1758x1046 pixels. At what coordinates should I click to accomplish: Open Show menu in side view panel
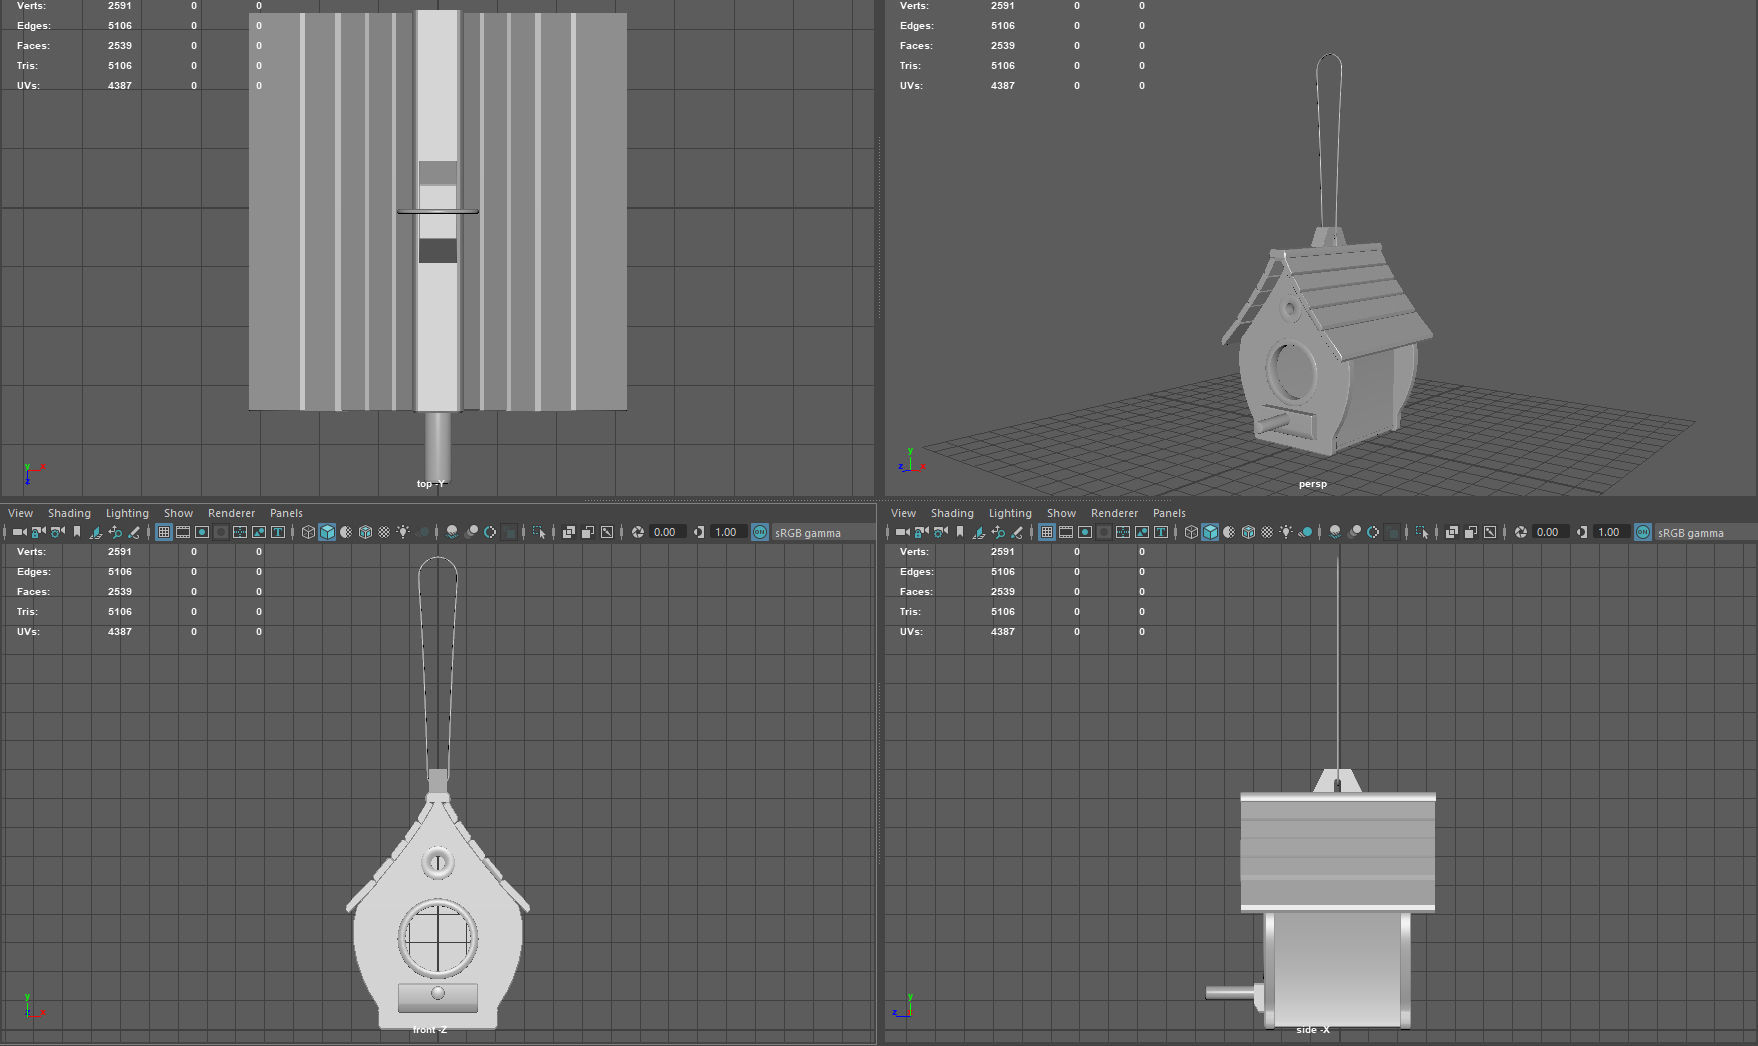click(x=1061, y=513)
